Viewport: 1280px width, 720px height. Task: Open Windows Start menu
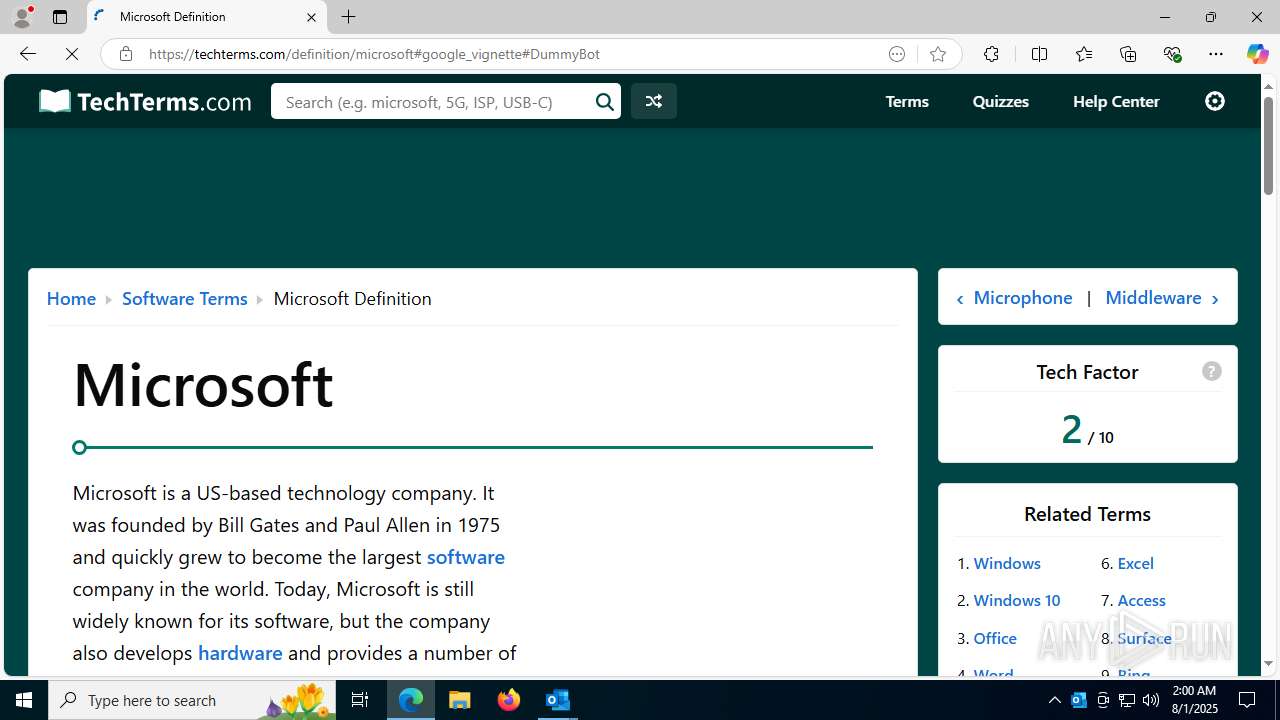click(x=24, y=700)
